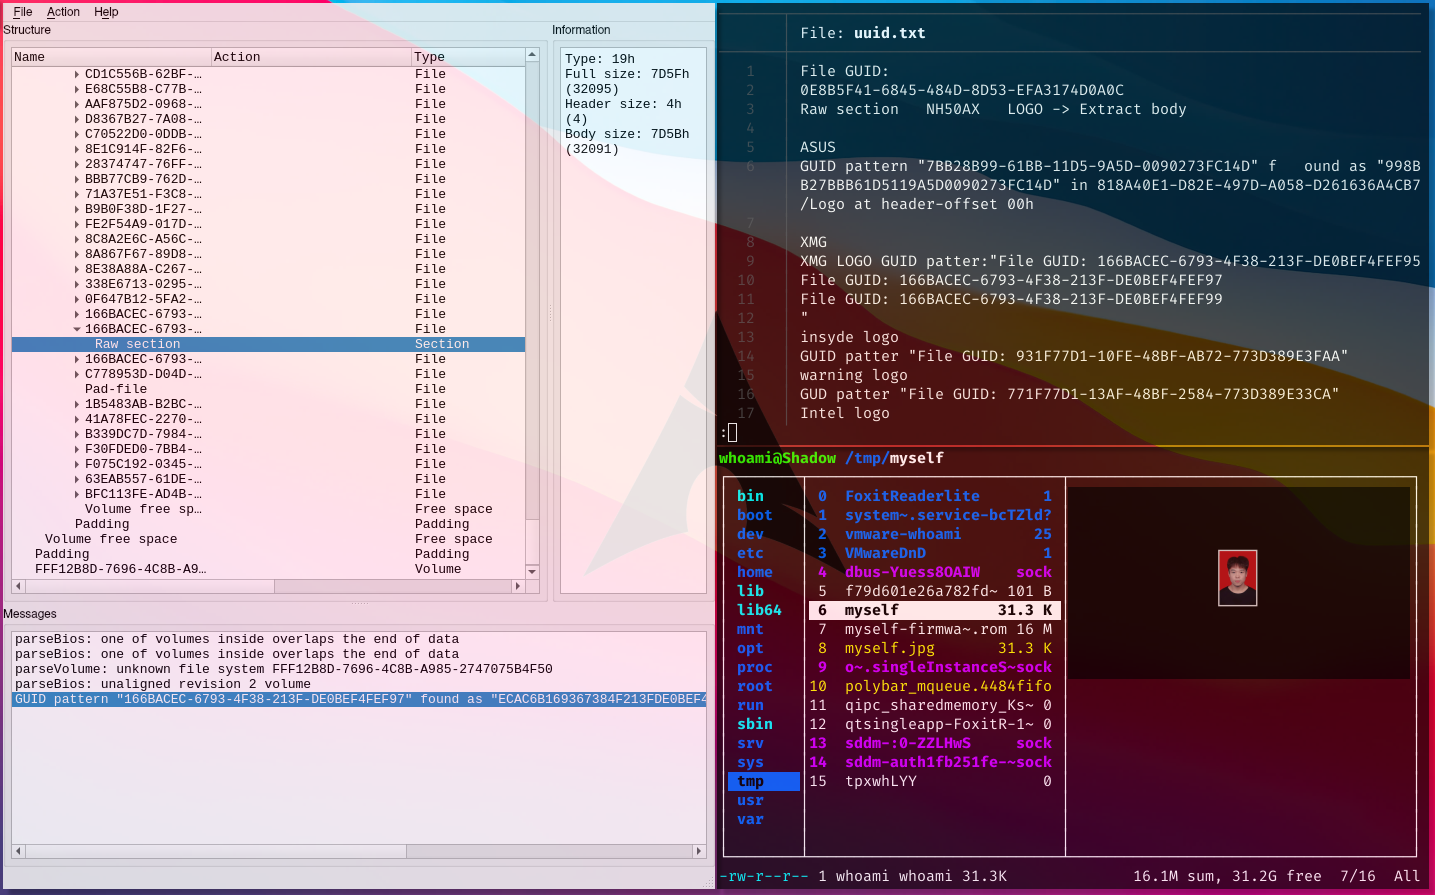
Task: Click the Structure tree scroll-up arrow
Action: coord(532,55)
